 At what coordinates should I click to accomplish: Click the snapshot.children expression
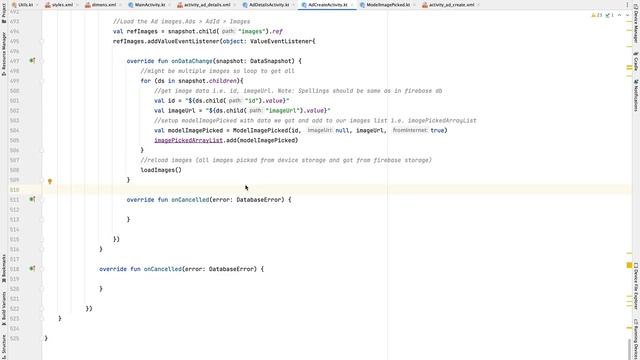(208, 81)
